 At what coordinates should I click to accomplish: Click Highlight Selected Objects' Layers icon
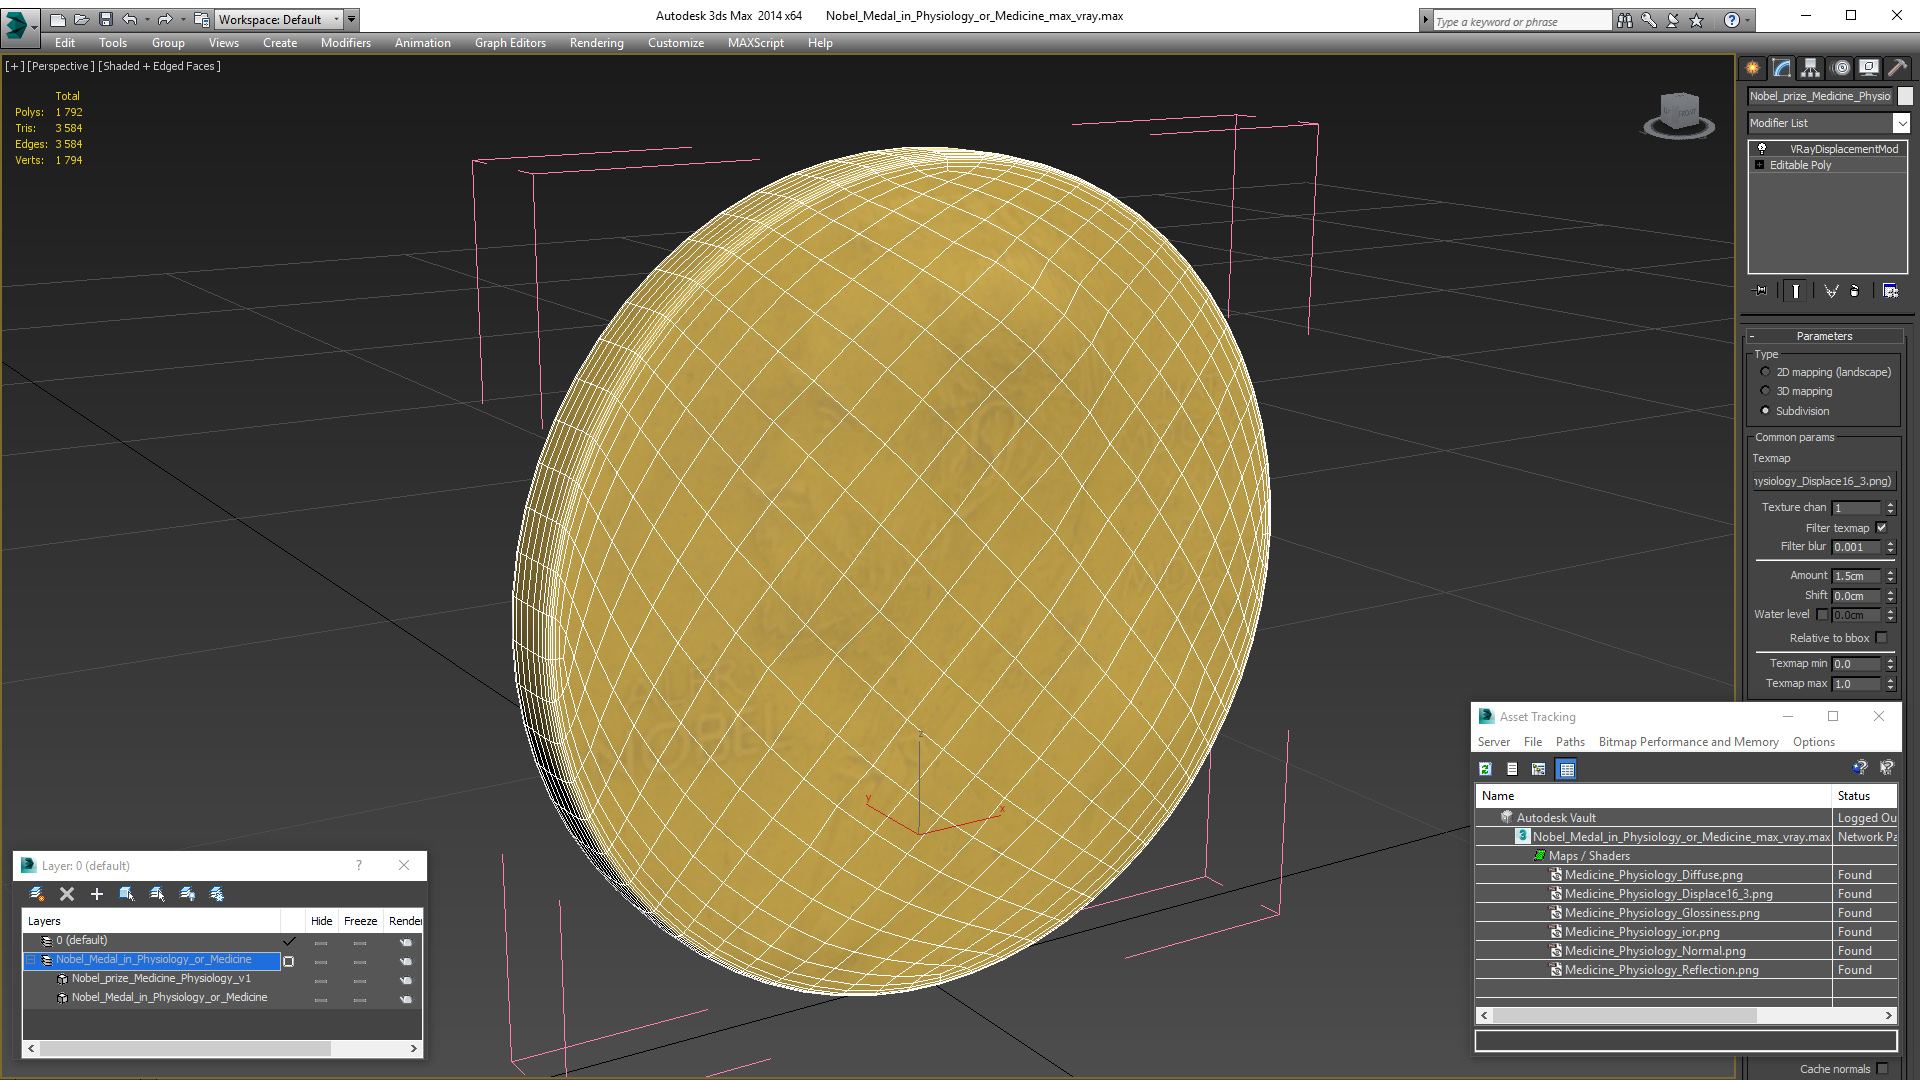(157, 894)
